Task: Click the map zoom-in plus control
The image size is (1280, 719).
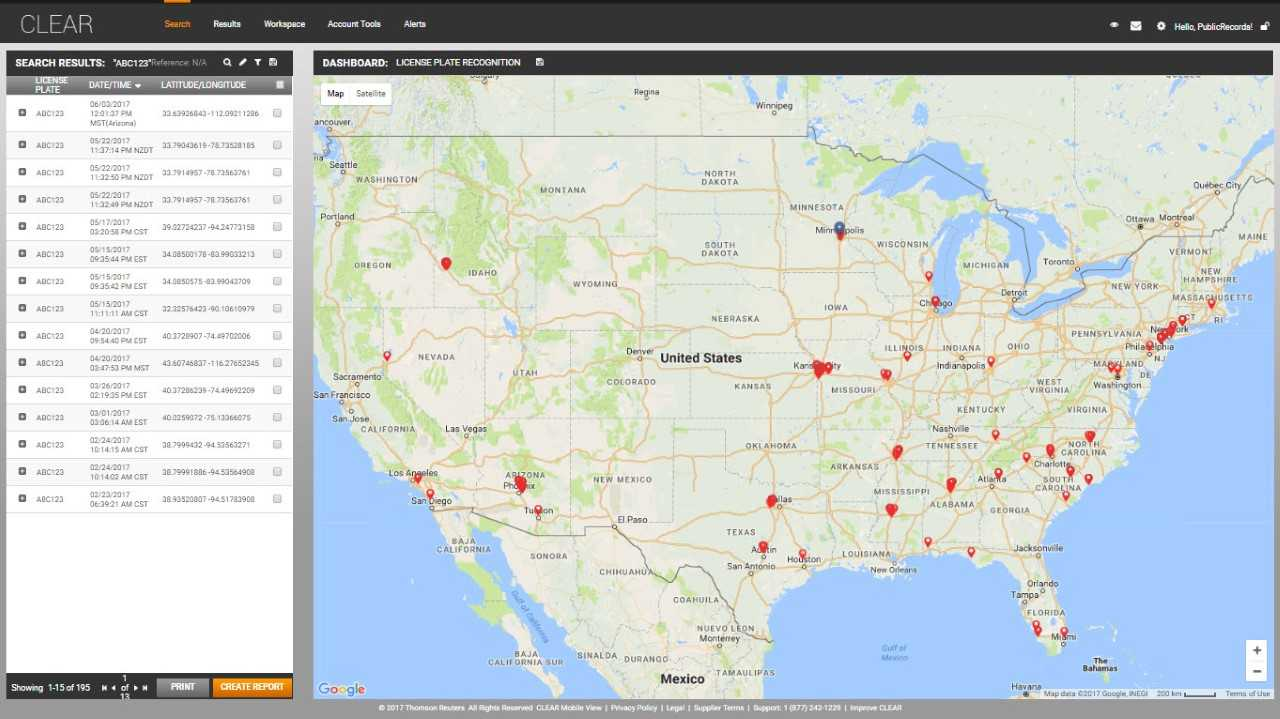Action: click(x=1256, y=649)
